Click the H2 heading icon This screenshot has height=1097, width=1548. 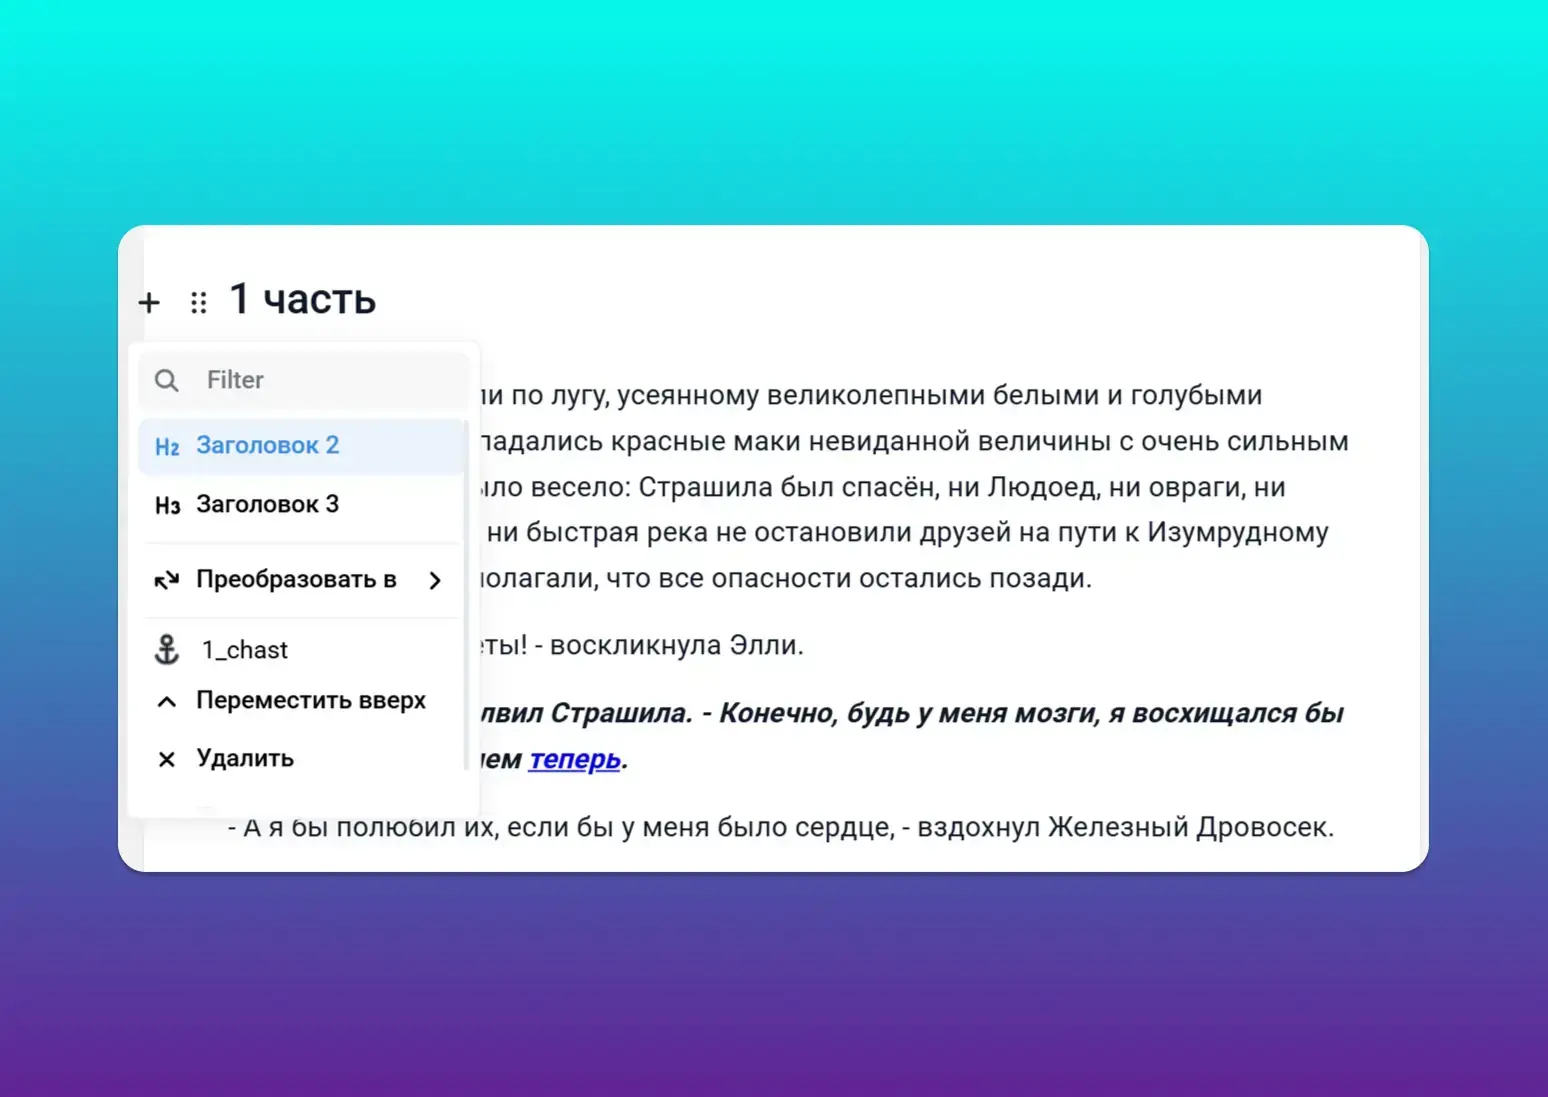coord(167,446)
